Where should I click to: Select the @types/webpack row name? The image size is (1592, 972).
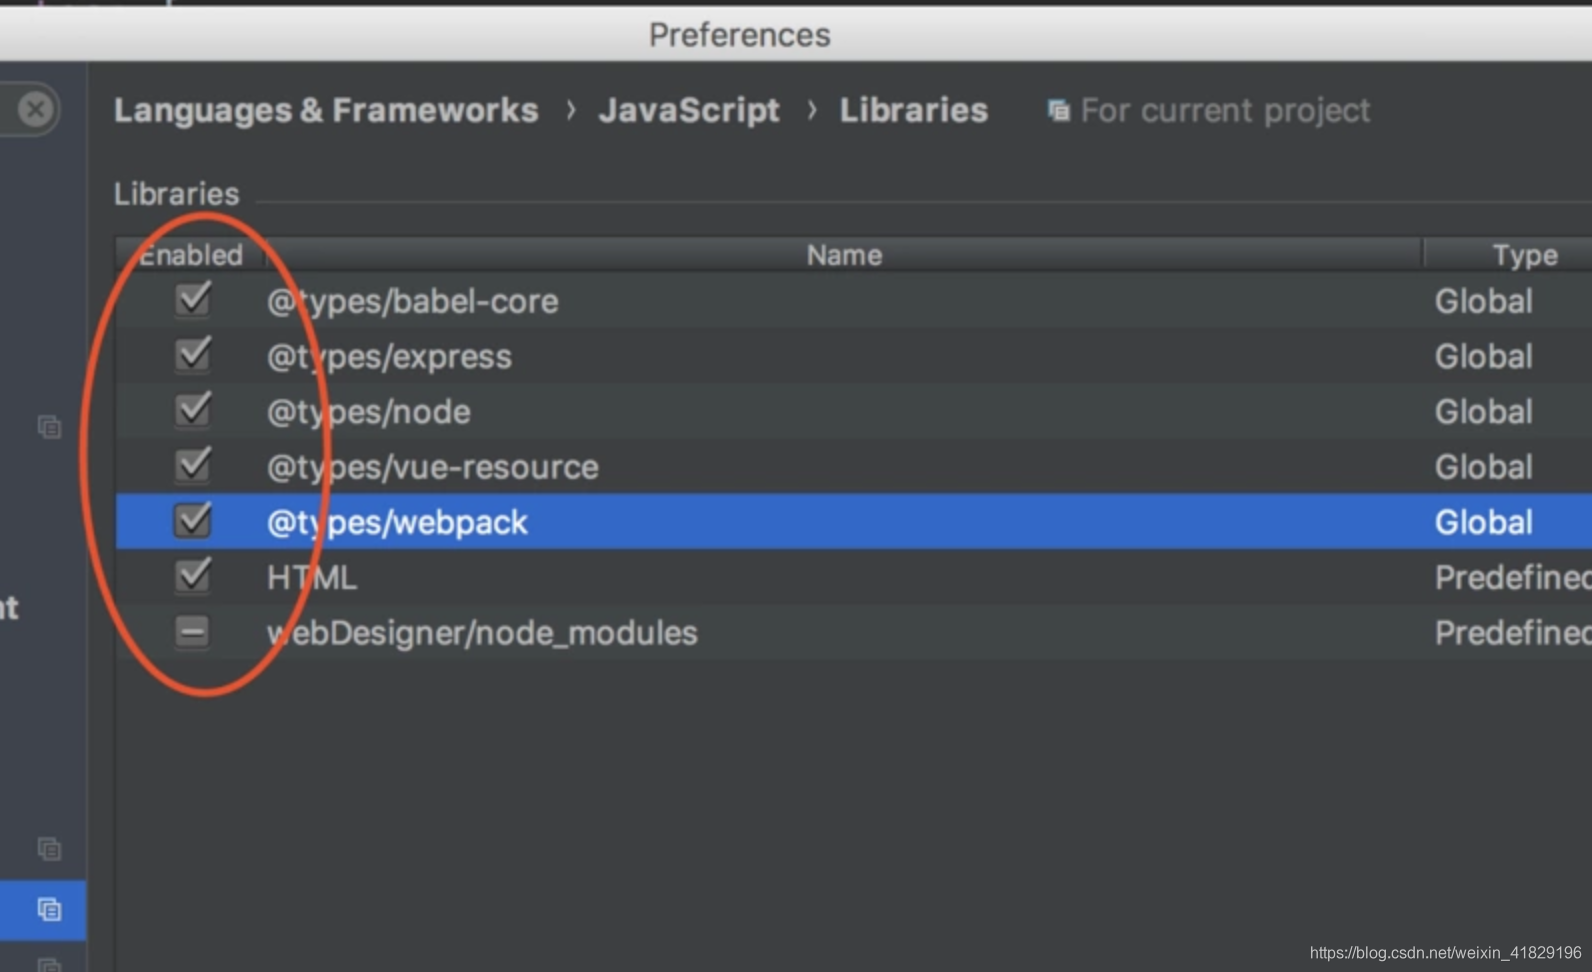coord(397,522)
